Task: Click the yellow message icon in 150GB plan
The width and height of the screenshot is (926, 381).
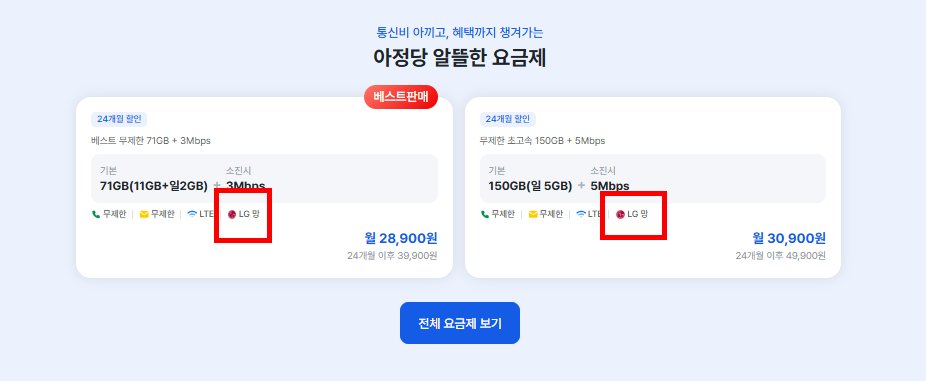Action: pos(533,214)
